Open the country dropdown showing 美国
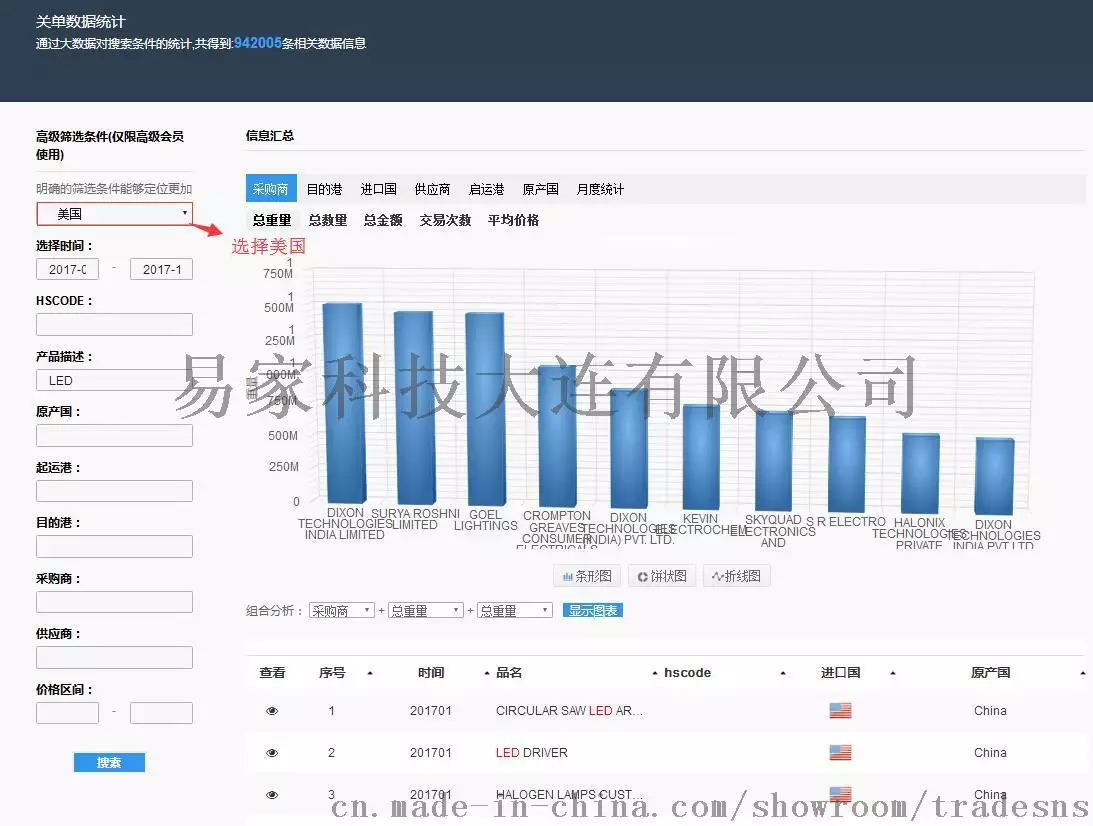 tap(114, 214)
